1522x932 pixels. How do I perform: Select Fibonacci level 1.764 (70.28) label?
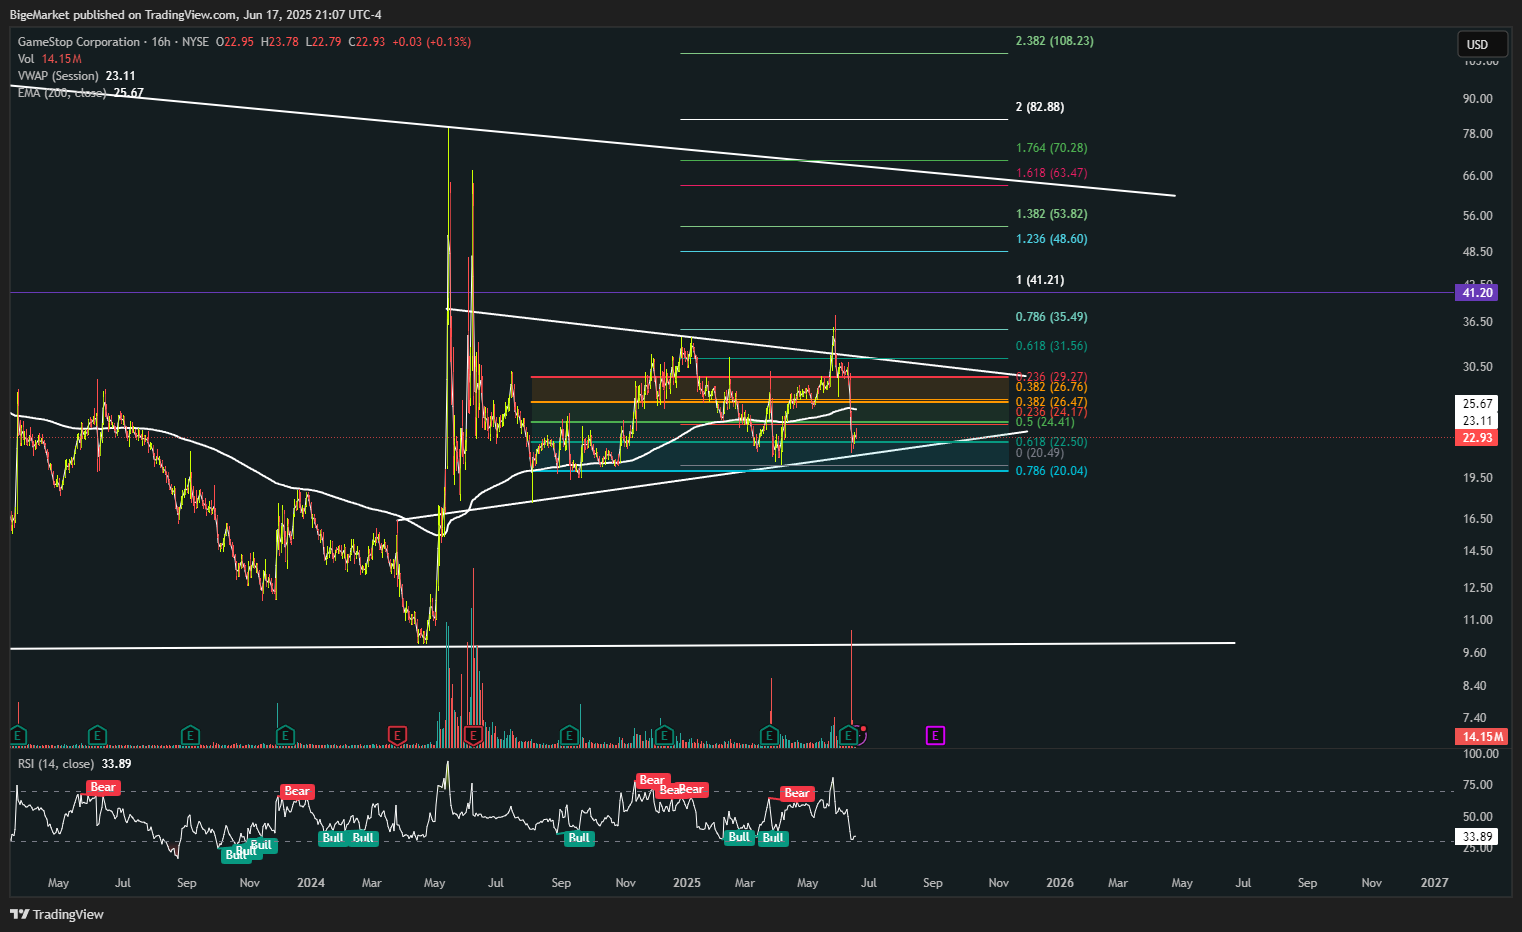pyautogui.click(x=1051, y=148)
